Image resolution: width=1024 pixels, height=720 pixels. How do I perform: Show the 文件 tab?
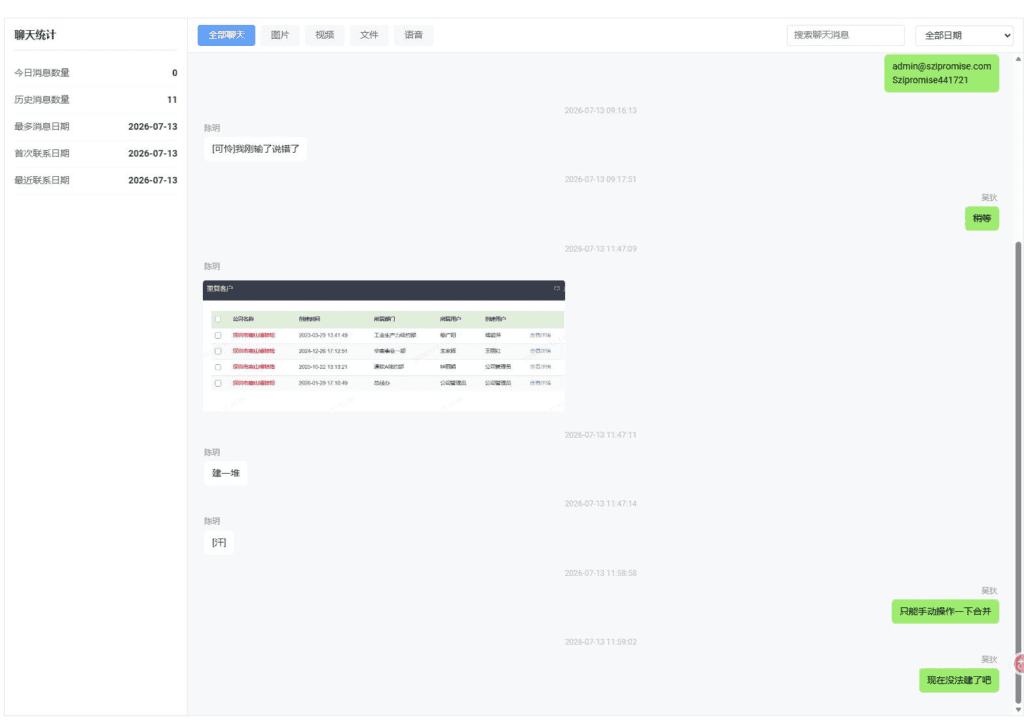tap(369, 35)
